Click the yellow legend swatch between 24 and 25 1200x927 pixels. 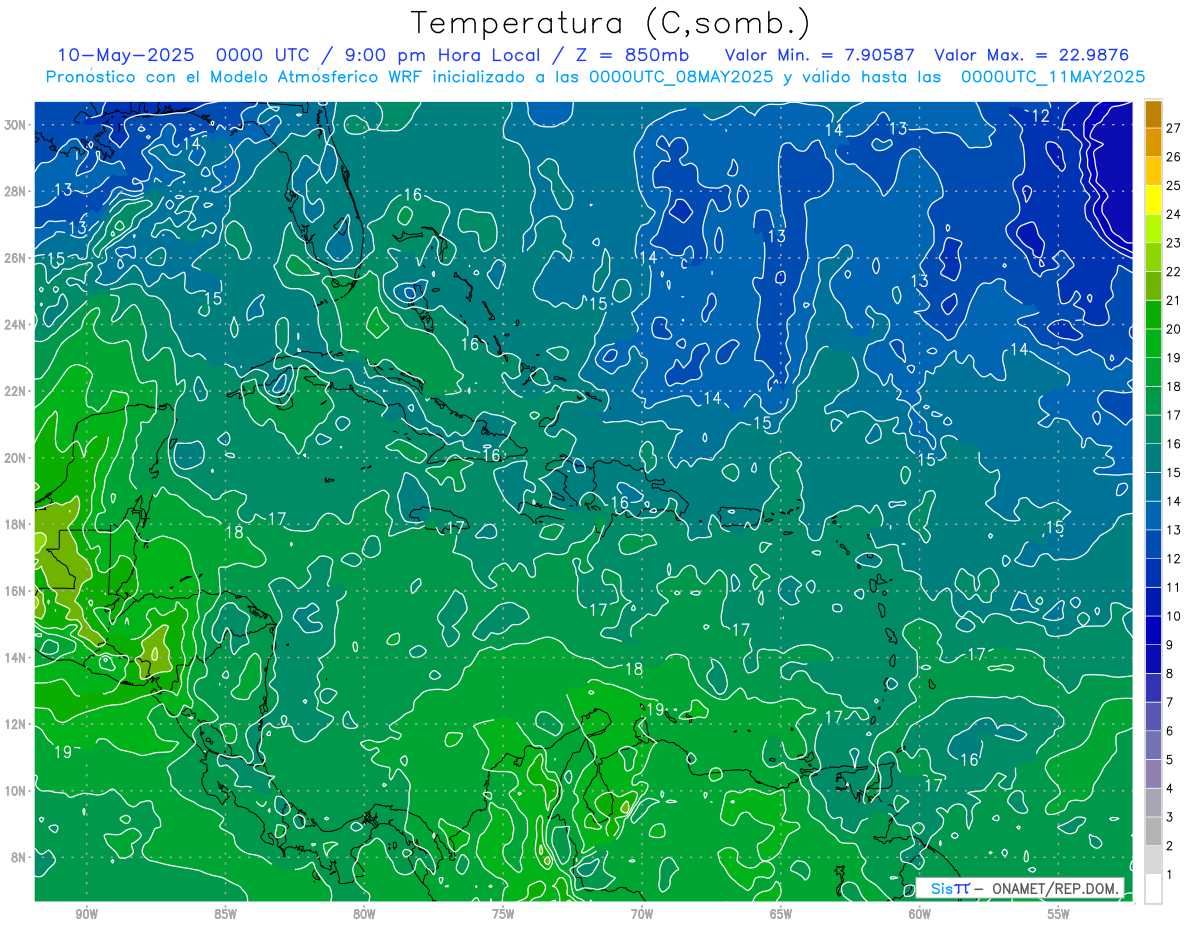click(x=1153, y=199)
